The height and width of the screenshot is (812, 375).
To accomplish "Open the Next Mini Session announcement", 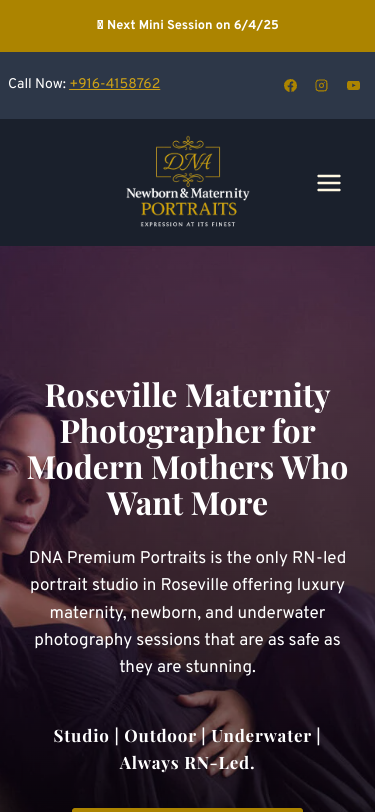I will [188, 25].
